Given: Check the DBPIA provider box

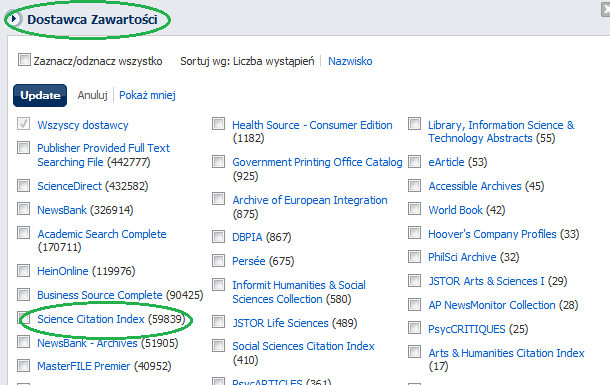Looking at the screenshot, I should click(x=219, y=236).
